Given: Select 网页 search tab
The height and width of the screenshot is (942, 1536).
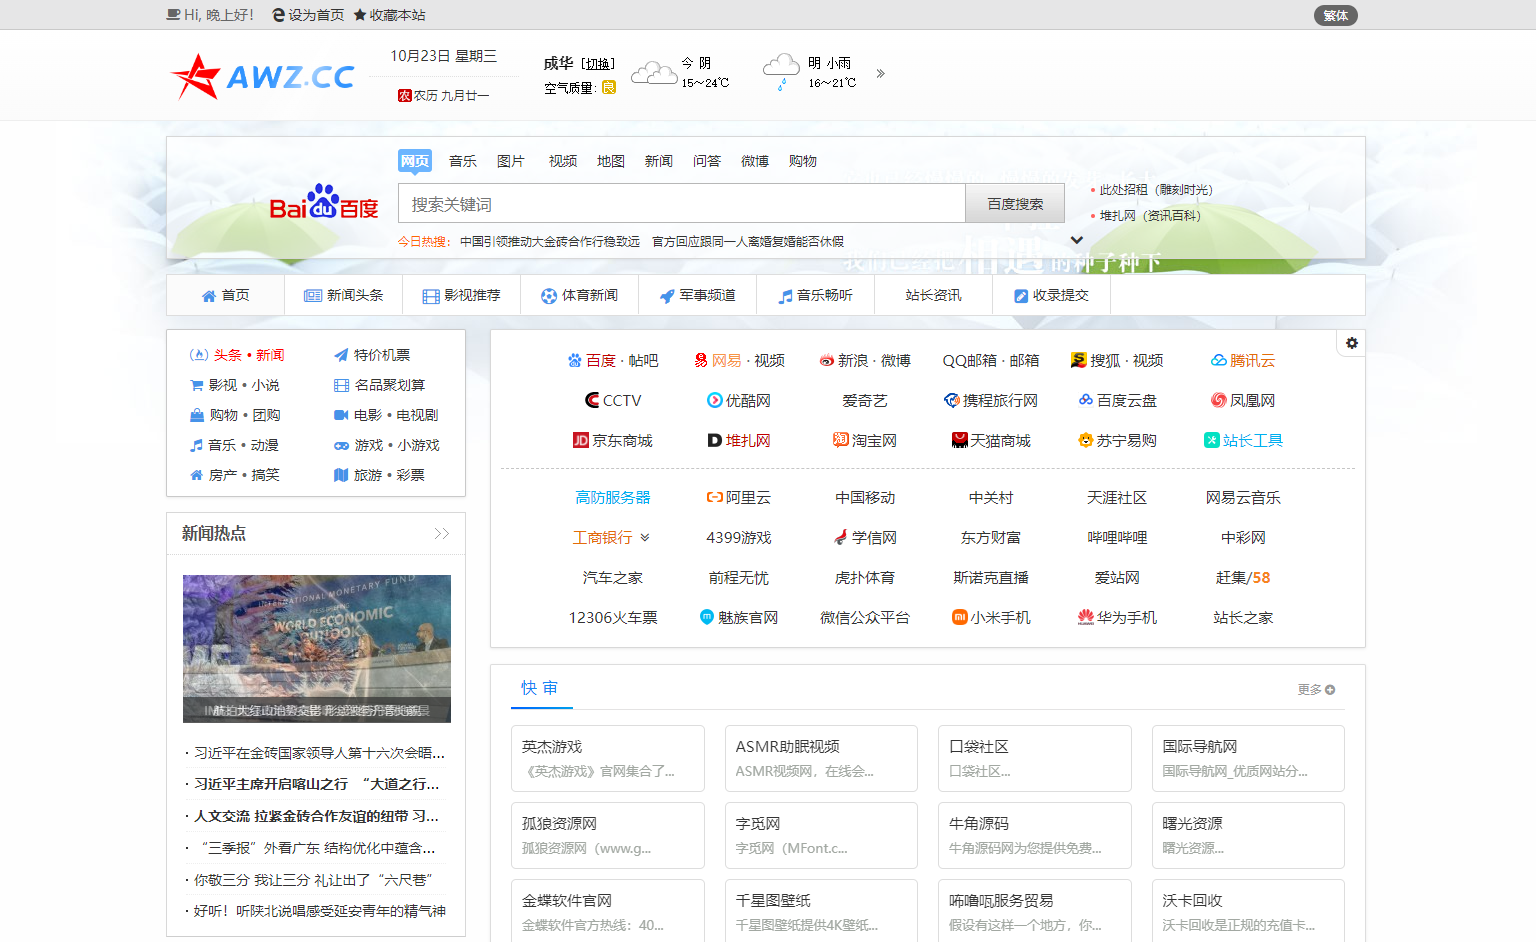Looking at the screenshot, I should click(x=415, y=161).
